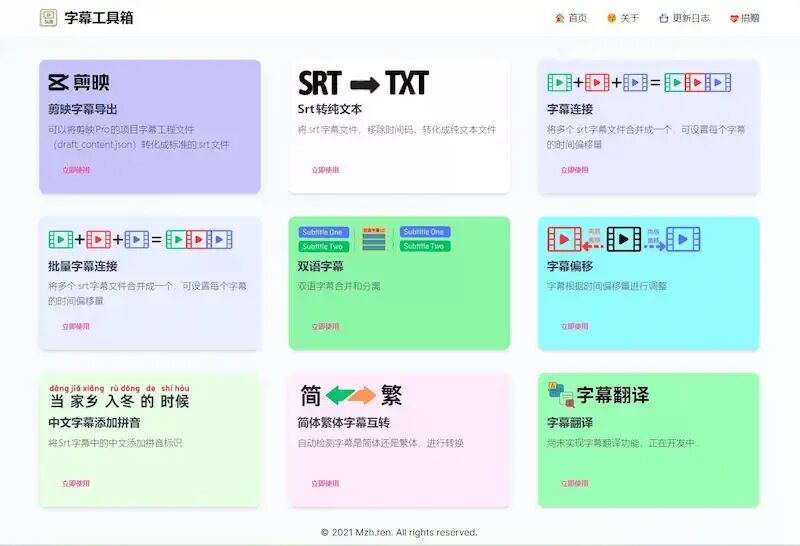800x546 pixels.
Task: Click the Subtitle One/Two graphic in 双语字幕 card
Action: [374, 239]
